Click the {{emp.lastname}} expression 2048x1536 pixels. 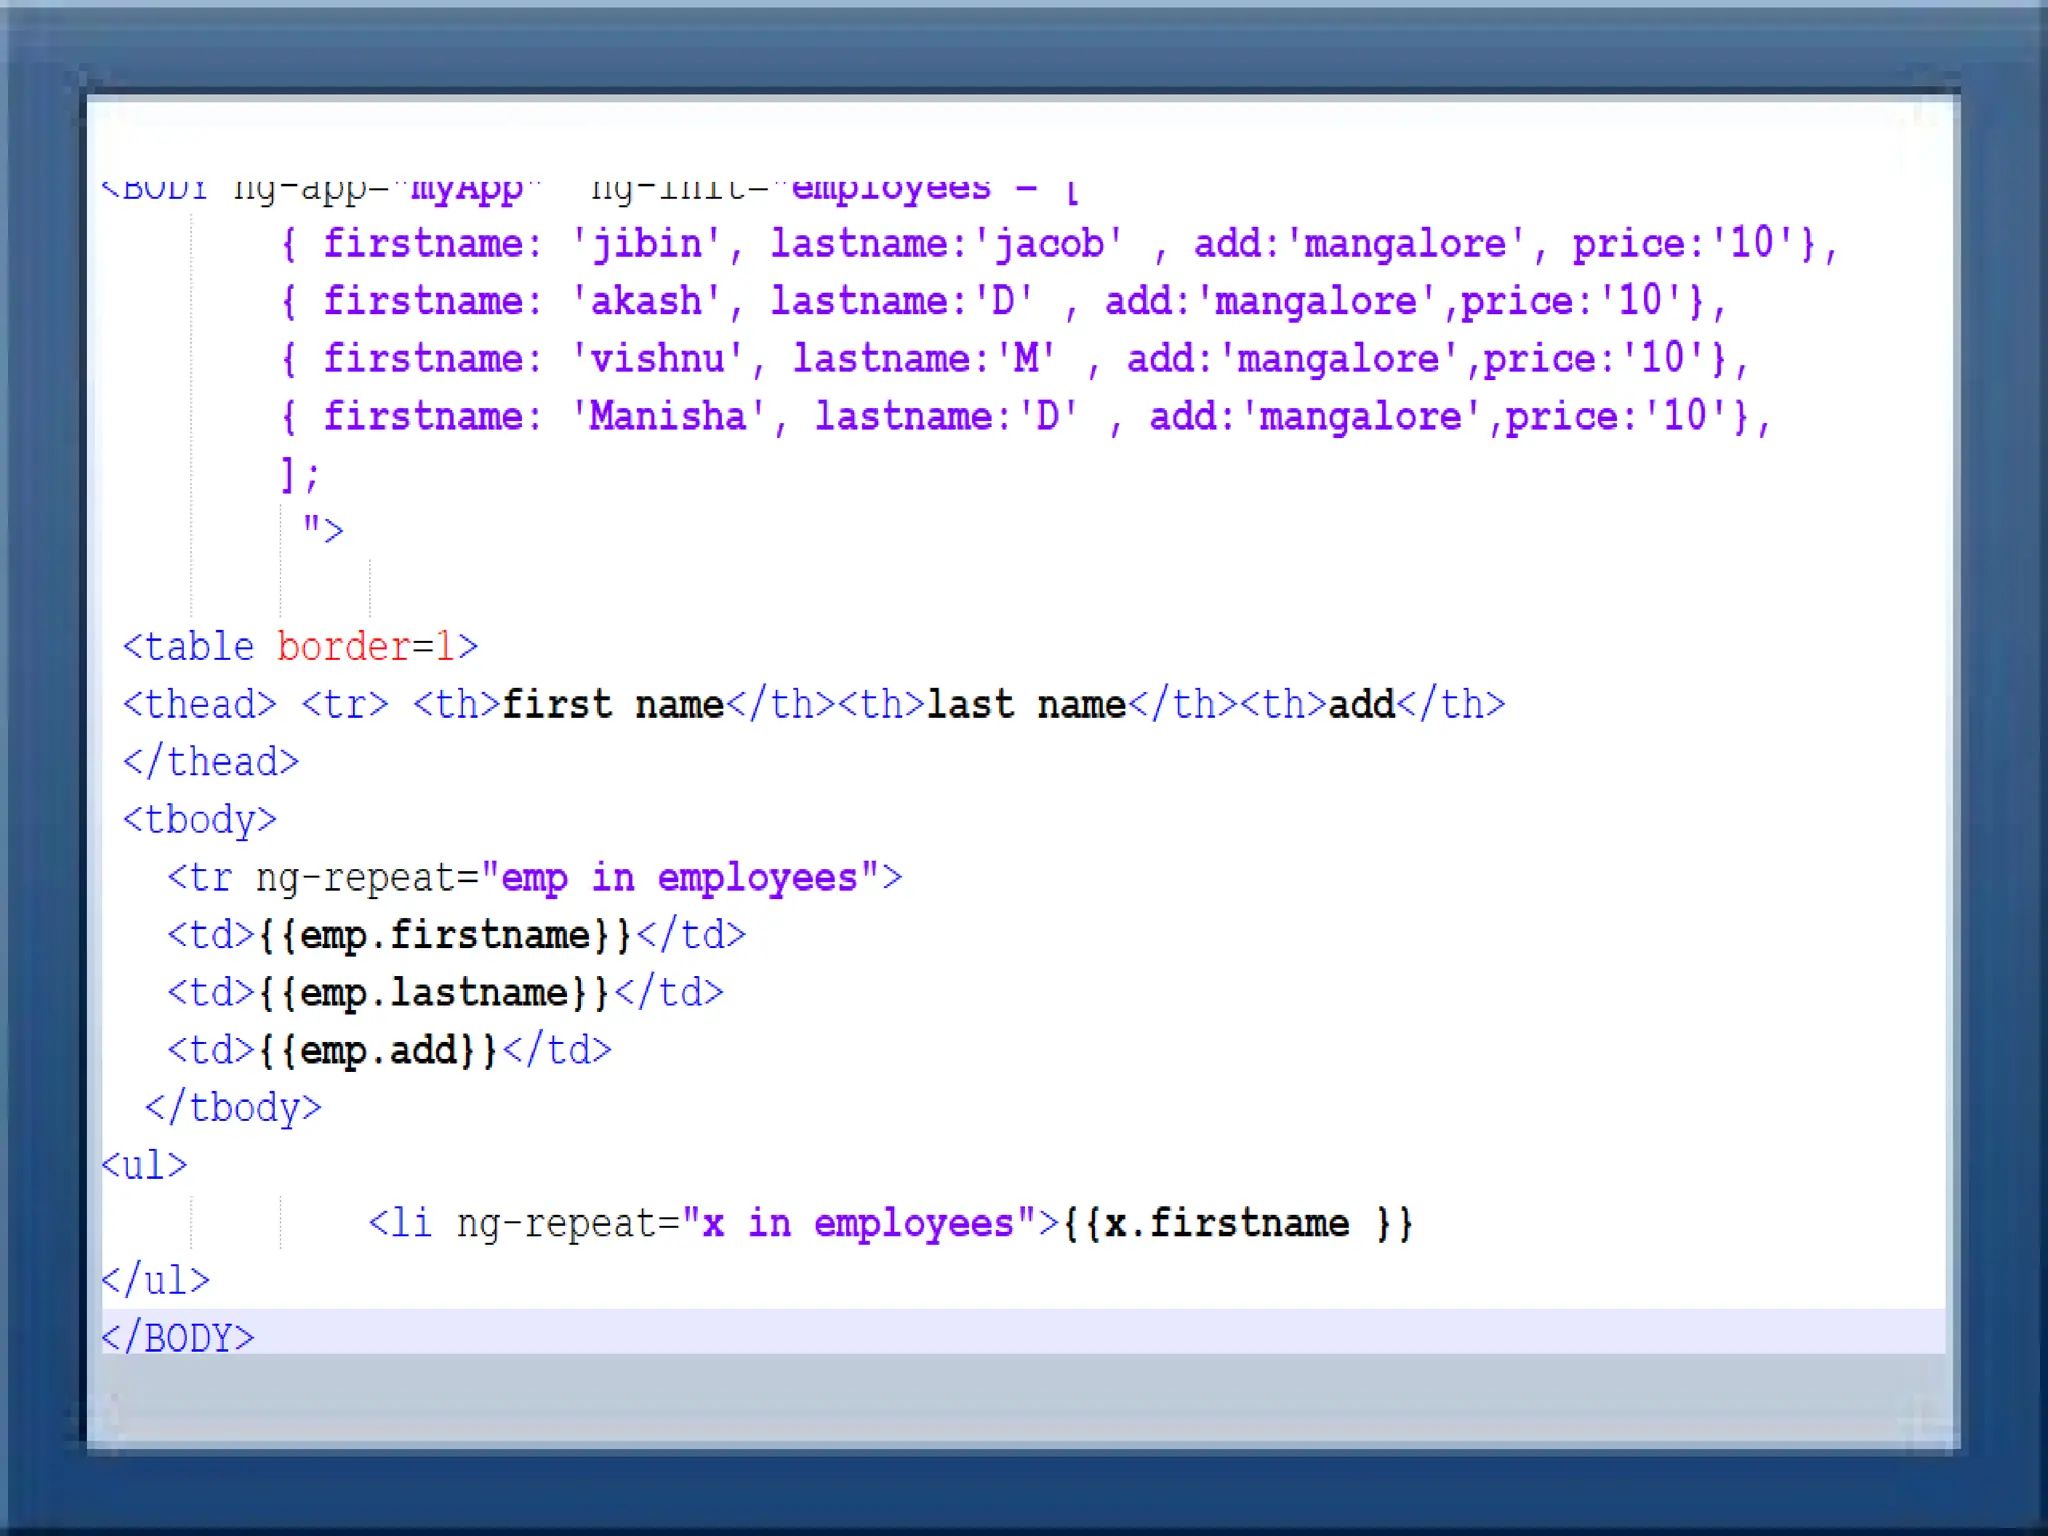tap(434, 993)
